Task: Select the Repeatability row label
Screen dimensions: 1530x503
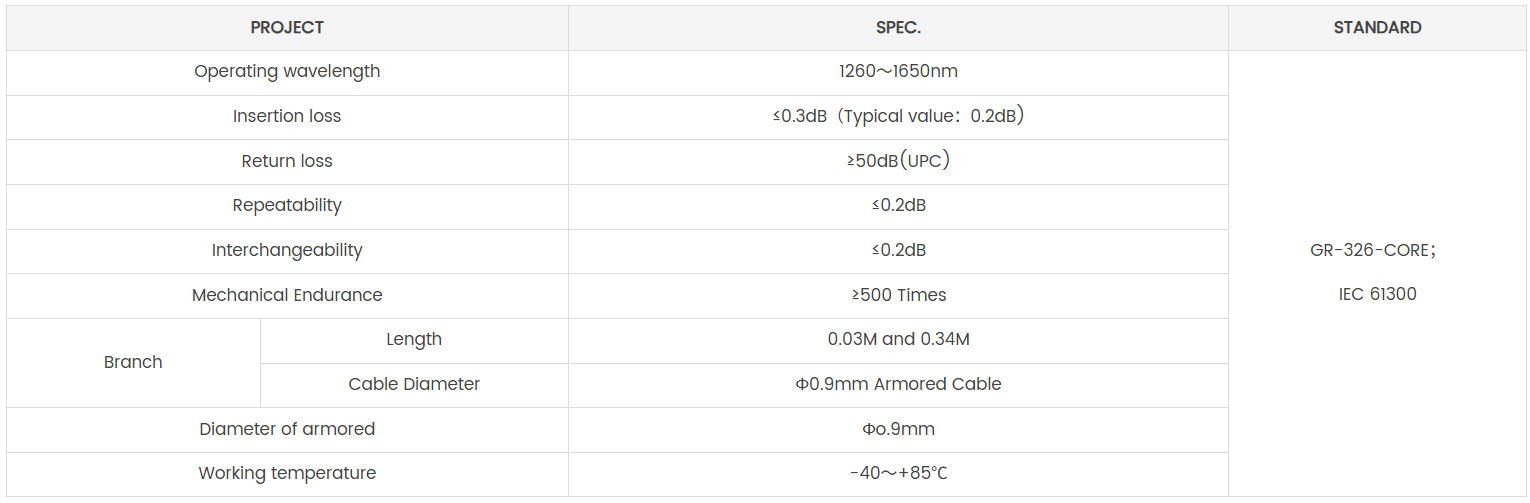Action: pos(287,206)
